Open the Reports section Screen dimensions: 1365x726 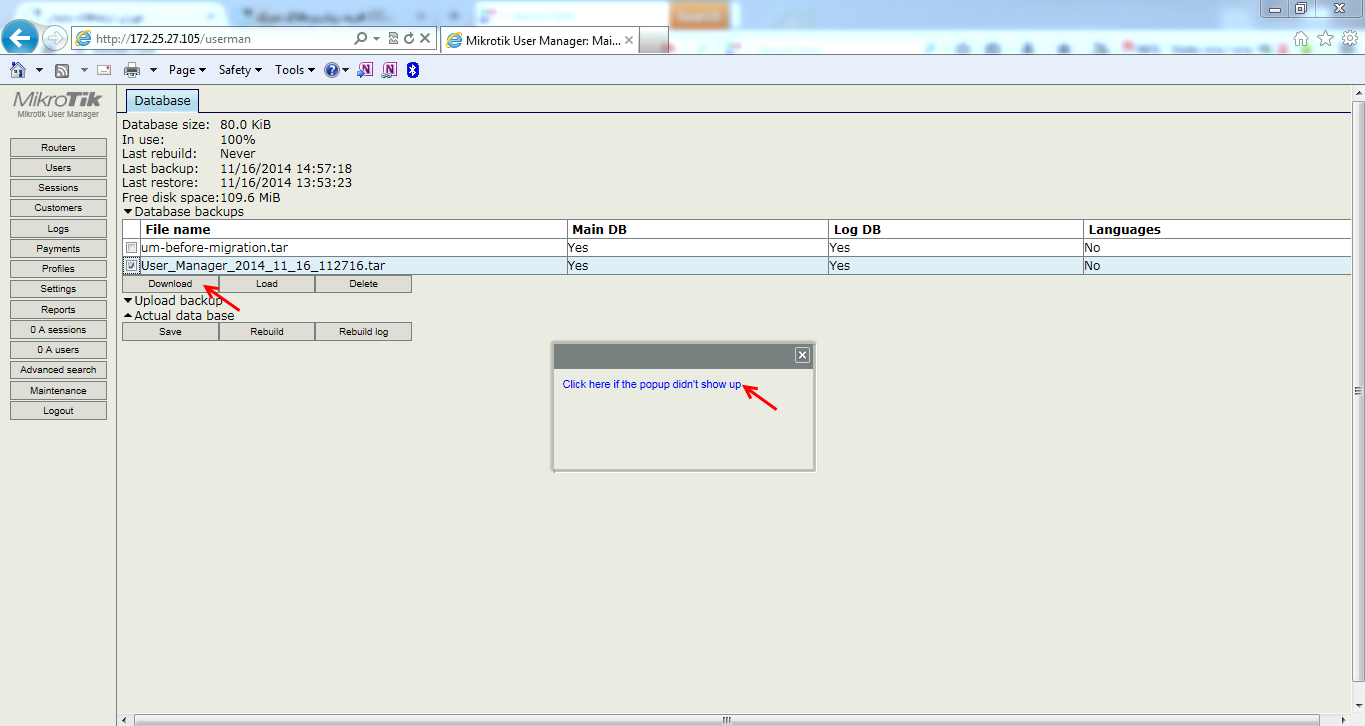point(58,309)
